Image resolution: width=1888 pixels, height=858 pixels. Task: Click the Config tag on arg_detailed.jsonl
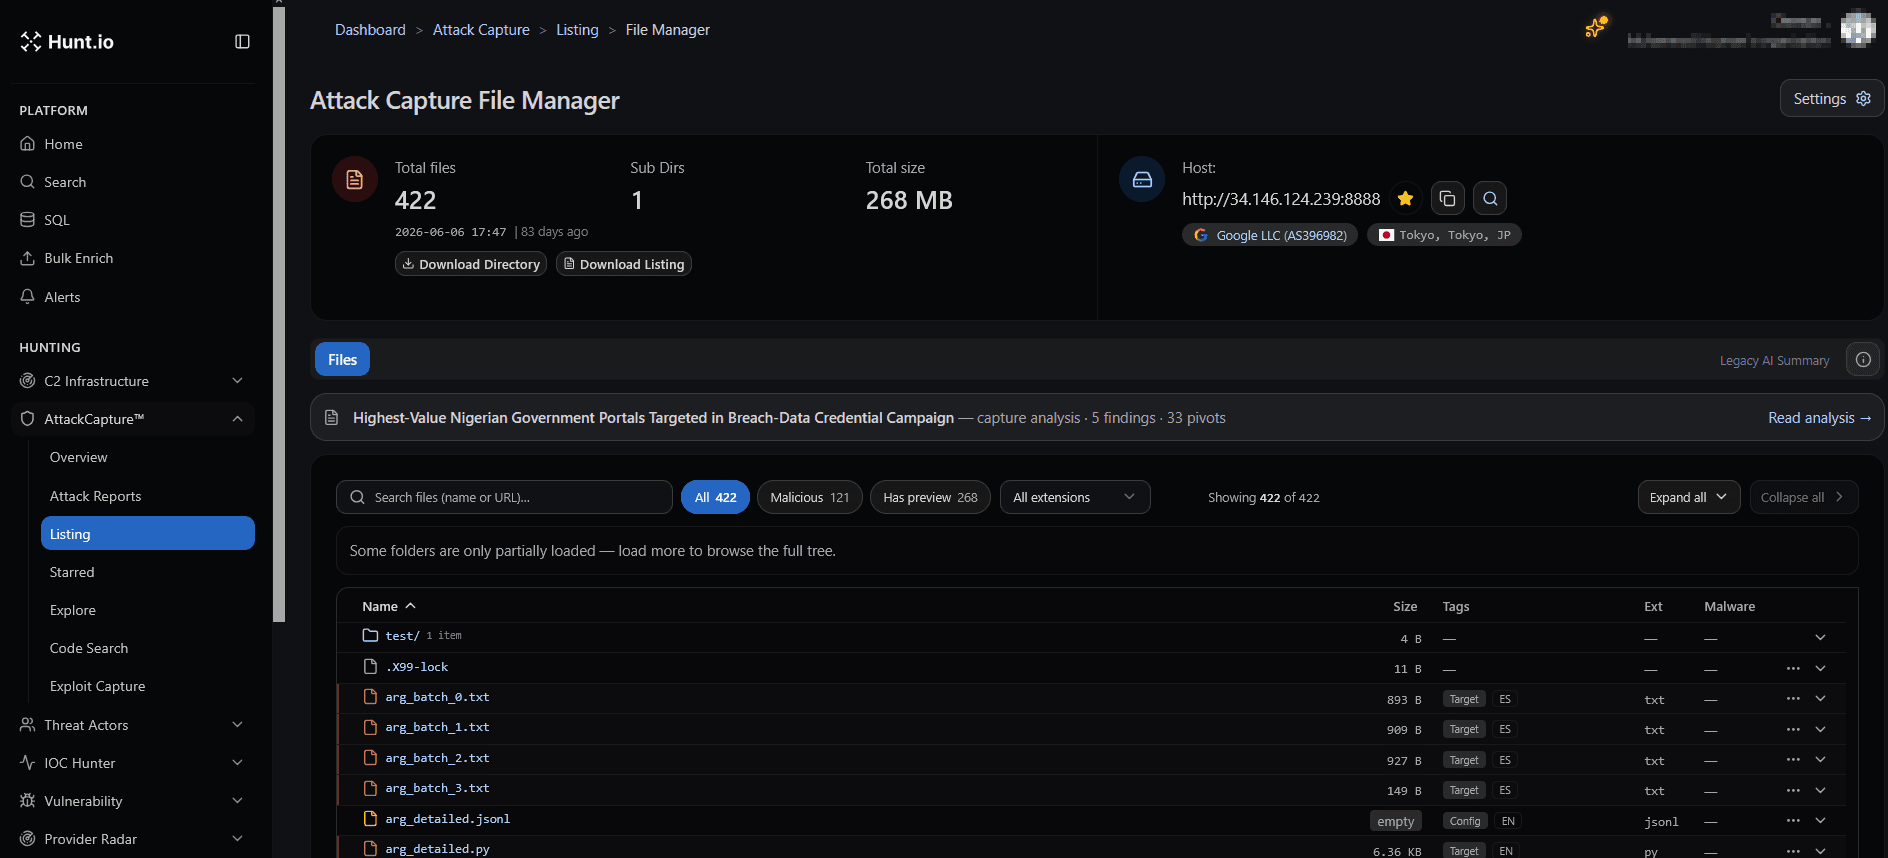1465,821
